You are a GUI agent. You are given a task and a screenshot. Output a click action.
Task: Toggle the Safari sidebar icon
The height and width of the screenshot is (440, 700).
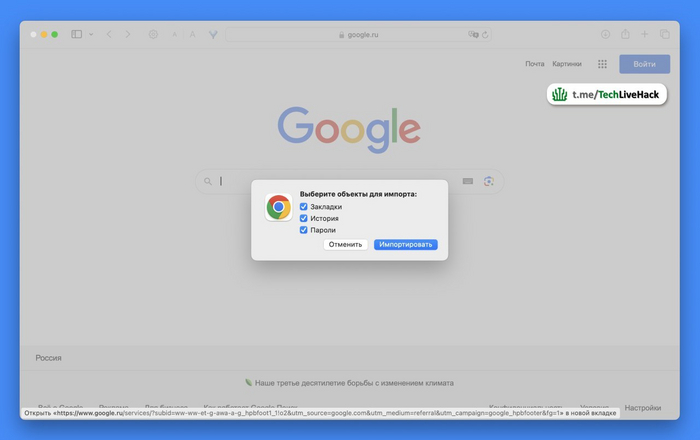[x=76, y=34]
